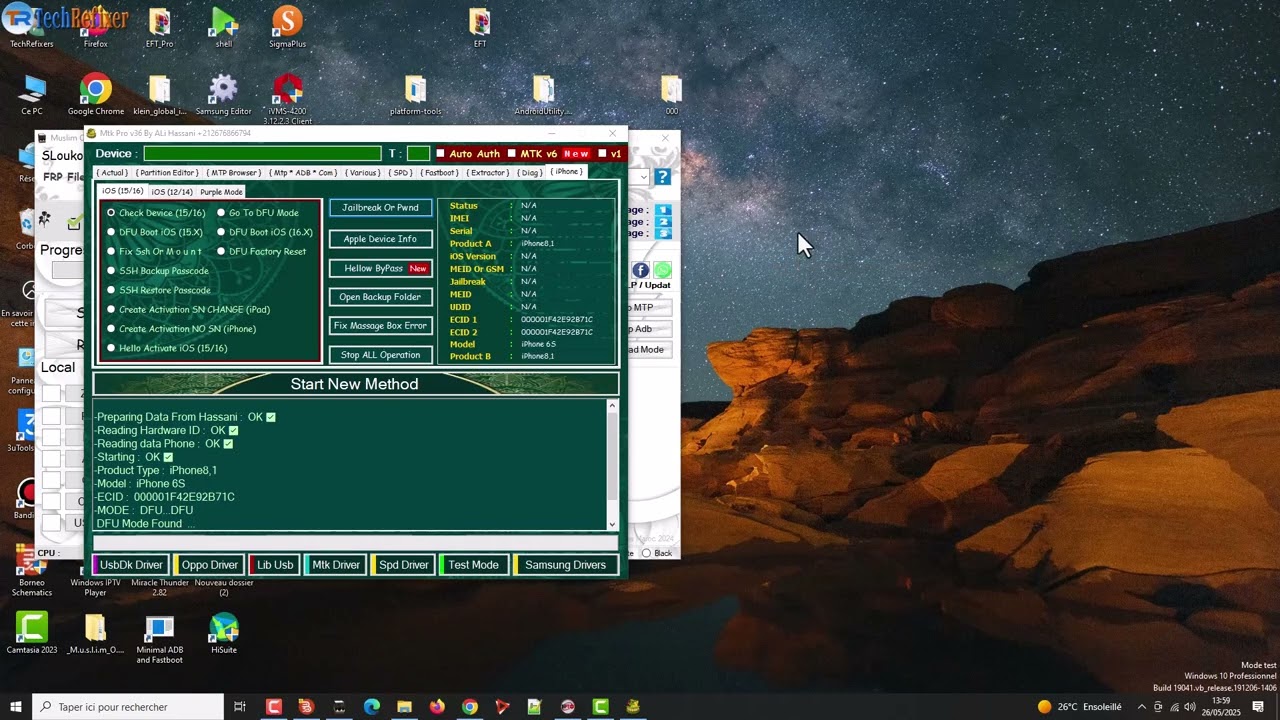
Task: Open Firefox desktop shortcut
Action: [95, 28]
